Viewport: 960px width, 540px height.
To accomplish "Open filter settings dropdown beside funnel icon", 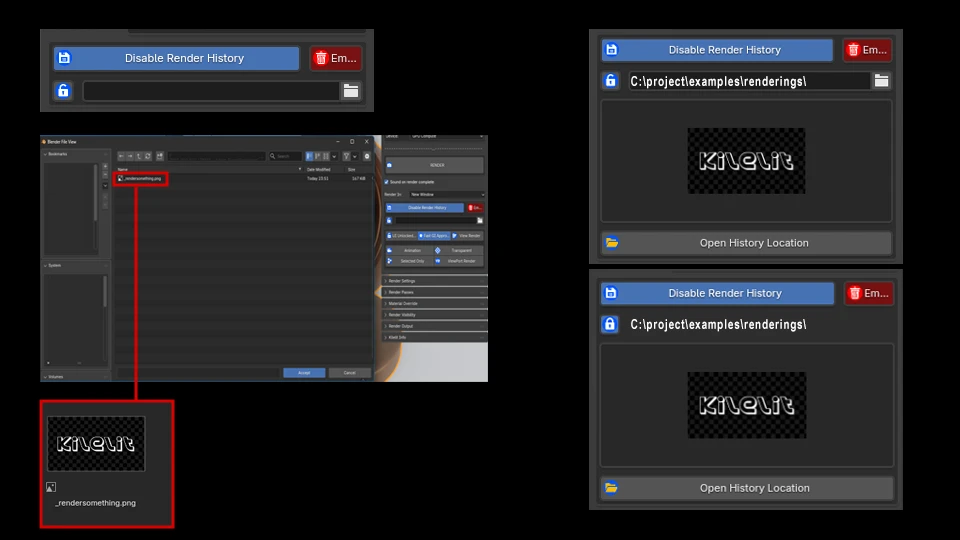I will tap(354, 156).
